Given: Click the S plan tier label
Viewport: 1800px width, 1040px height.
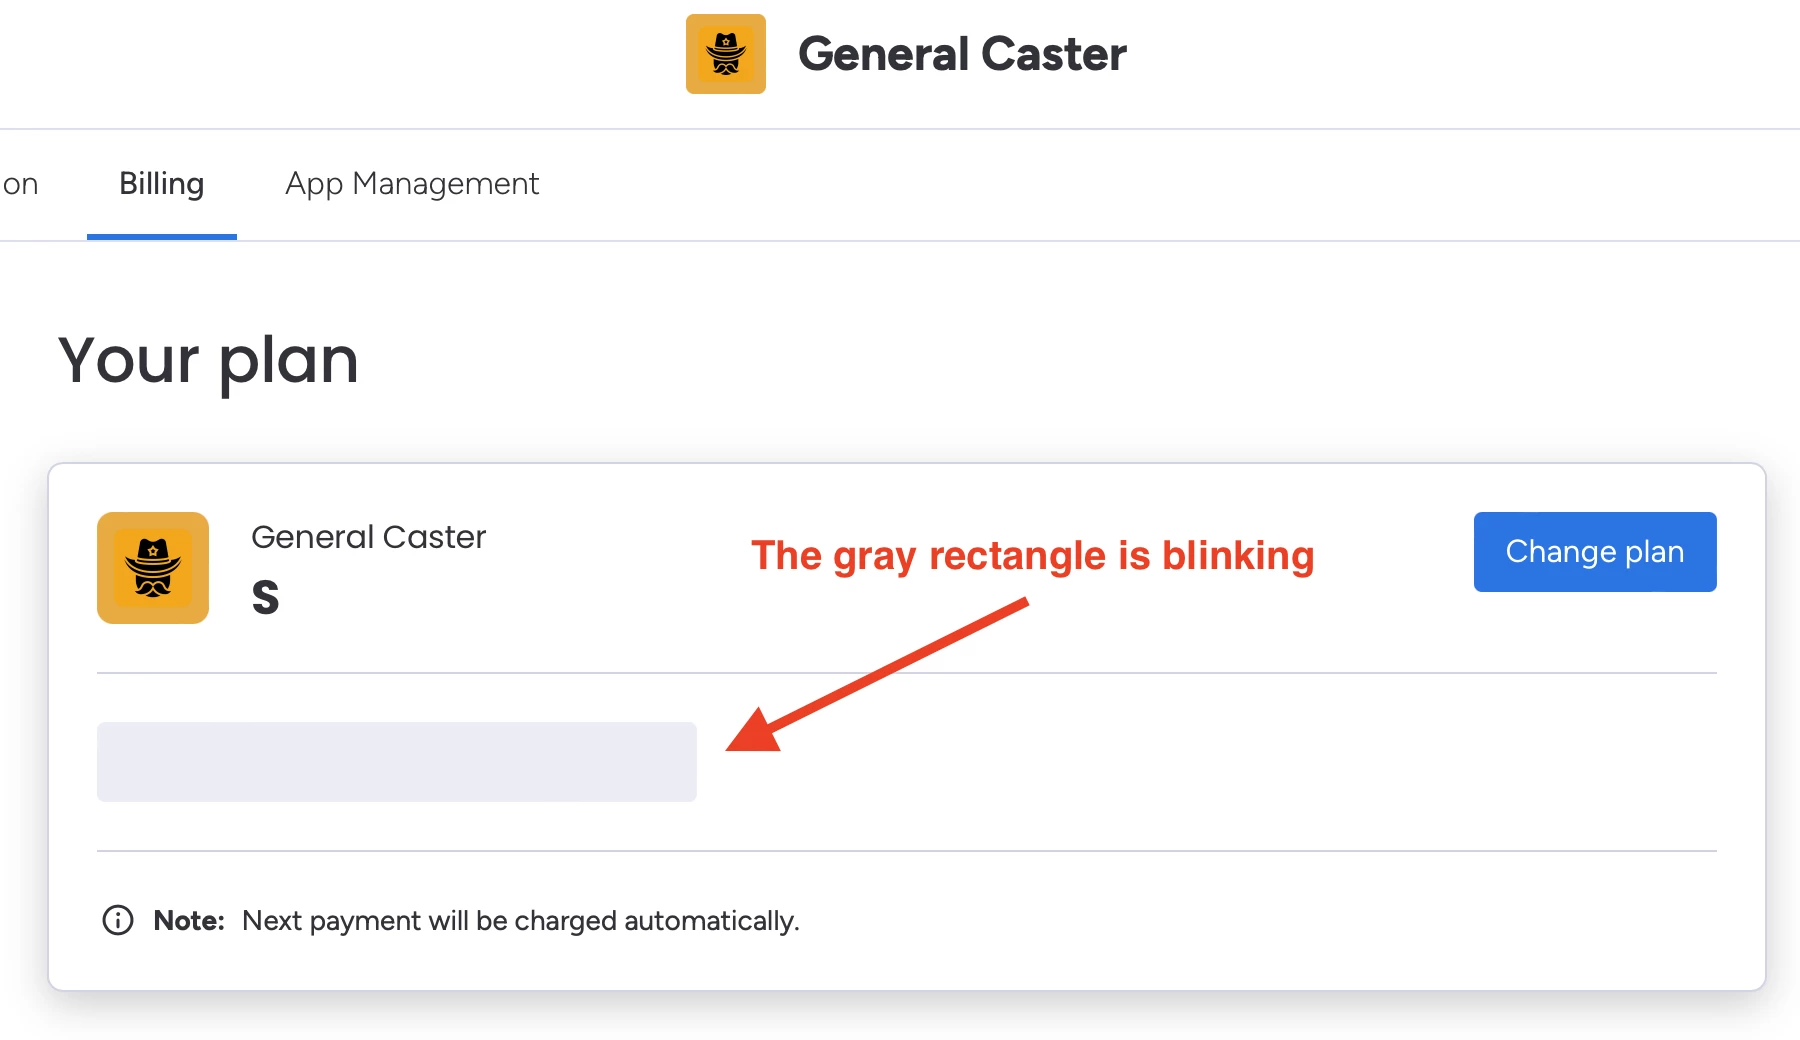Looking at the screenshot, I should point(265,597).
